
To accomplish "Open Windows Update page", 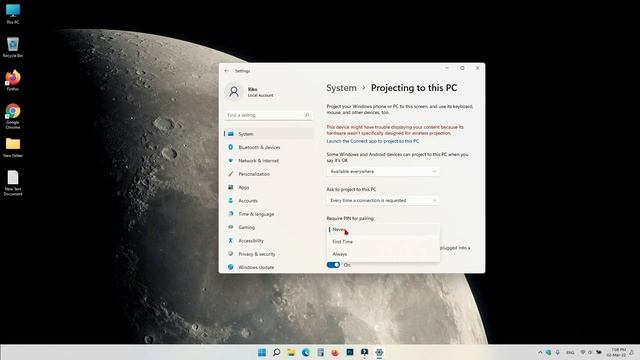I will coord(268,267).
